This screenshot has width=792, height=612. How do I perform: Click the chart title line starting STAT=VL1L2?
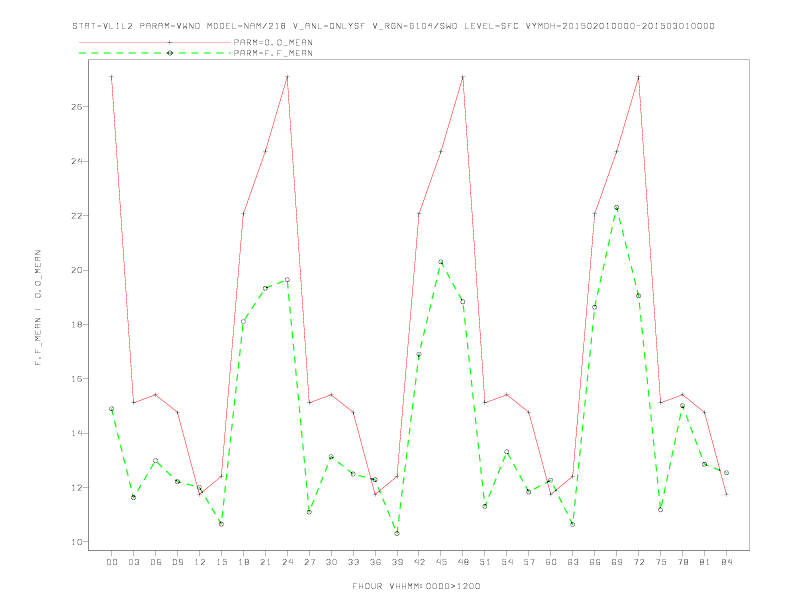pyautogui.click(x=393, y=26)
